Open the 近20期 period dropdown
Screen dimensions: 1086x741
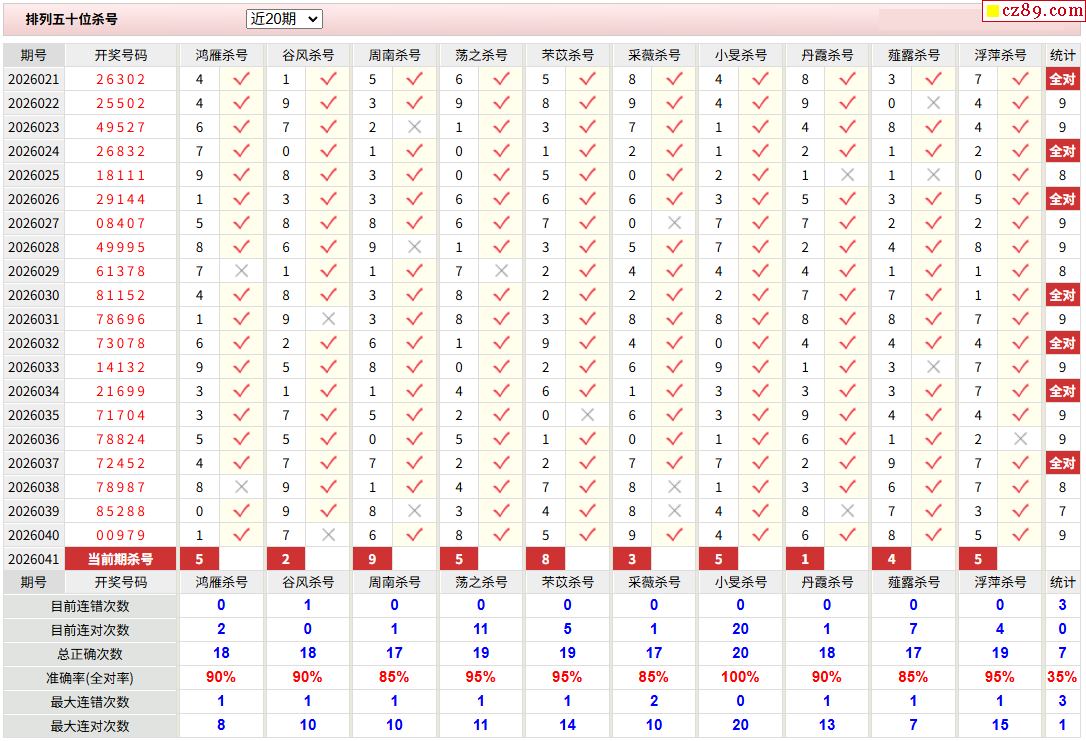[x=284, y=19]
